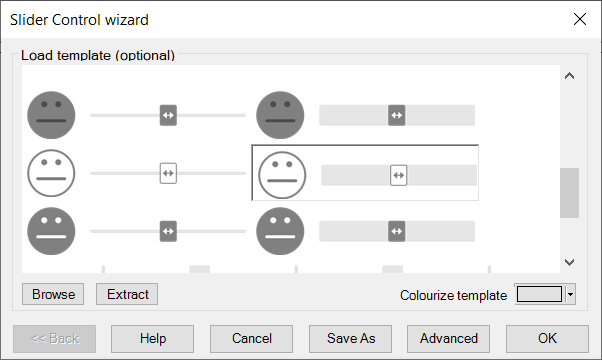Click scroll down arrow of template list

coord(569,262)
